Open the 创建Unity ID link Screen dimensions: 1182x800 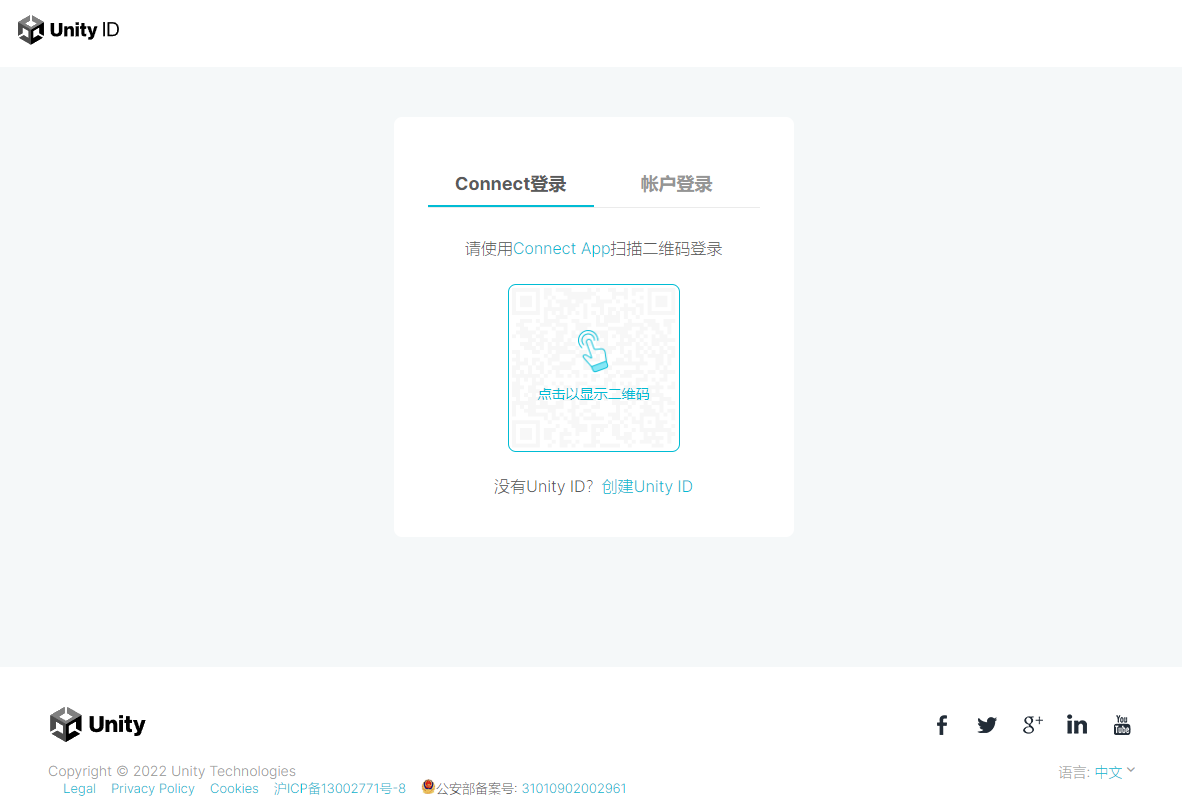647,486
